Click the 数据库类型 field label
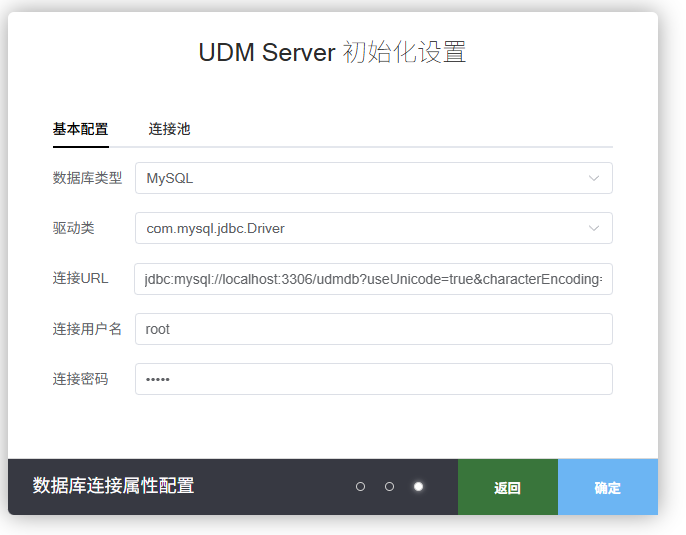This screenshot has width=686, height=535. pyautogui.click(x=87, y=178)
